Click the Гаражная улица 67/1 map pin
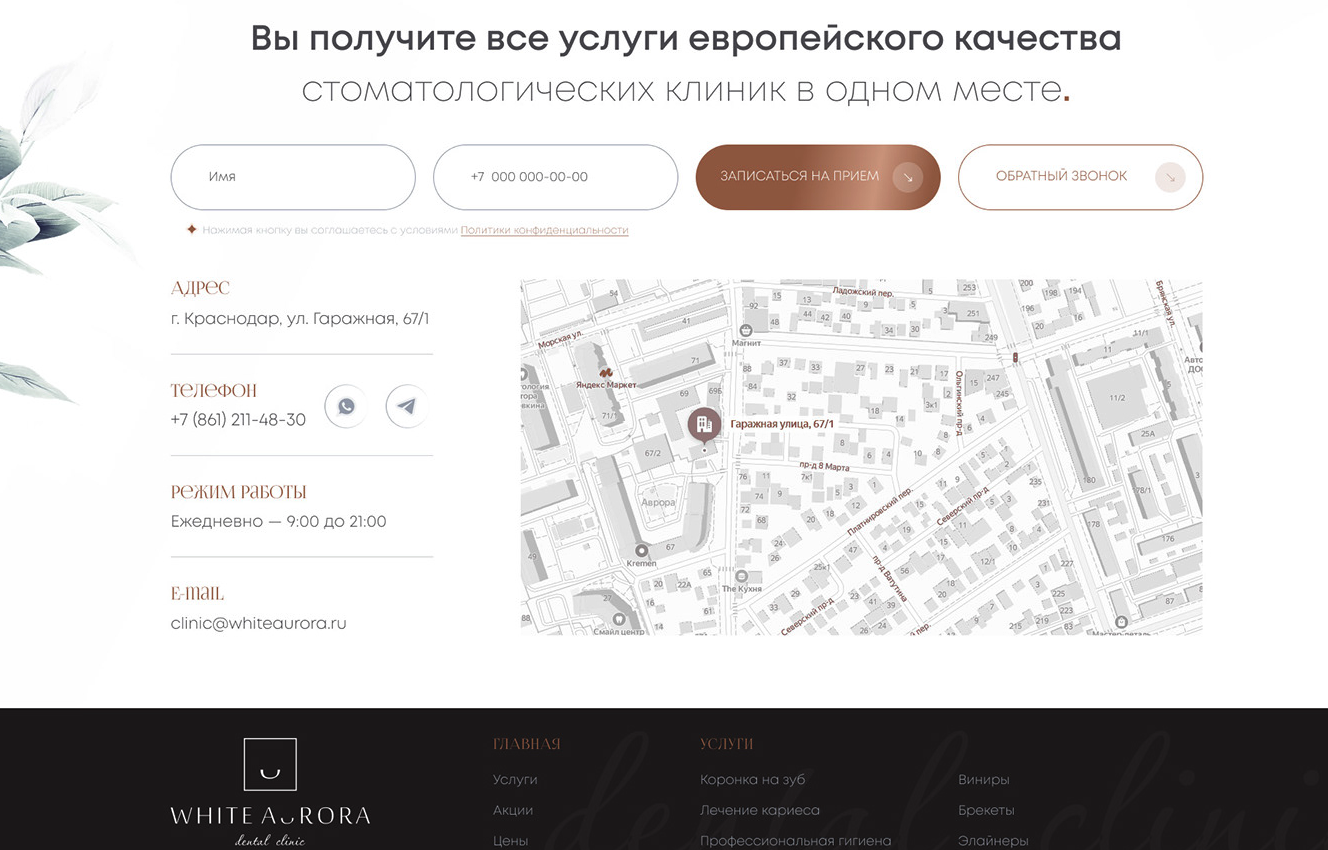The image size is (1328, 850). (x=704, y=424)
